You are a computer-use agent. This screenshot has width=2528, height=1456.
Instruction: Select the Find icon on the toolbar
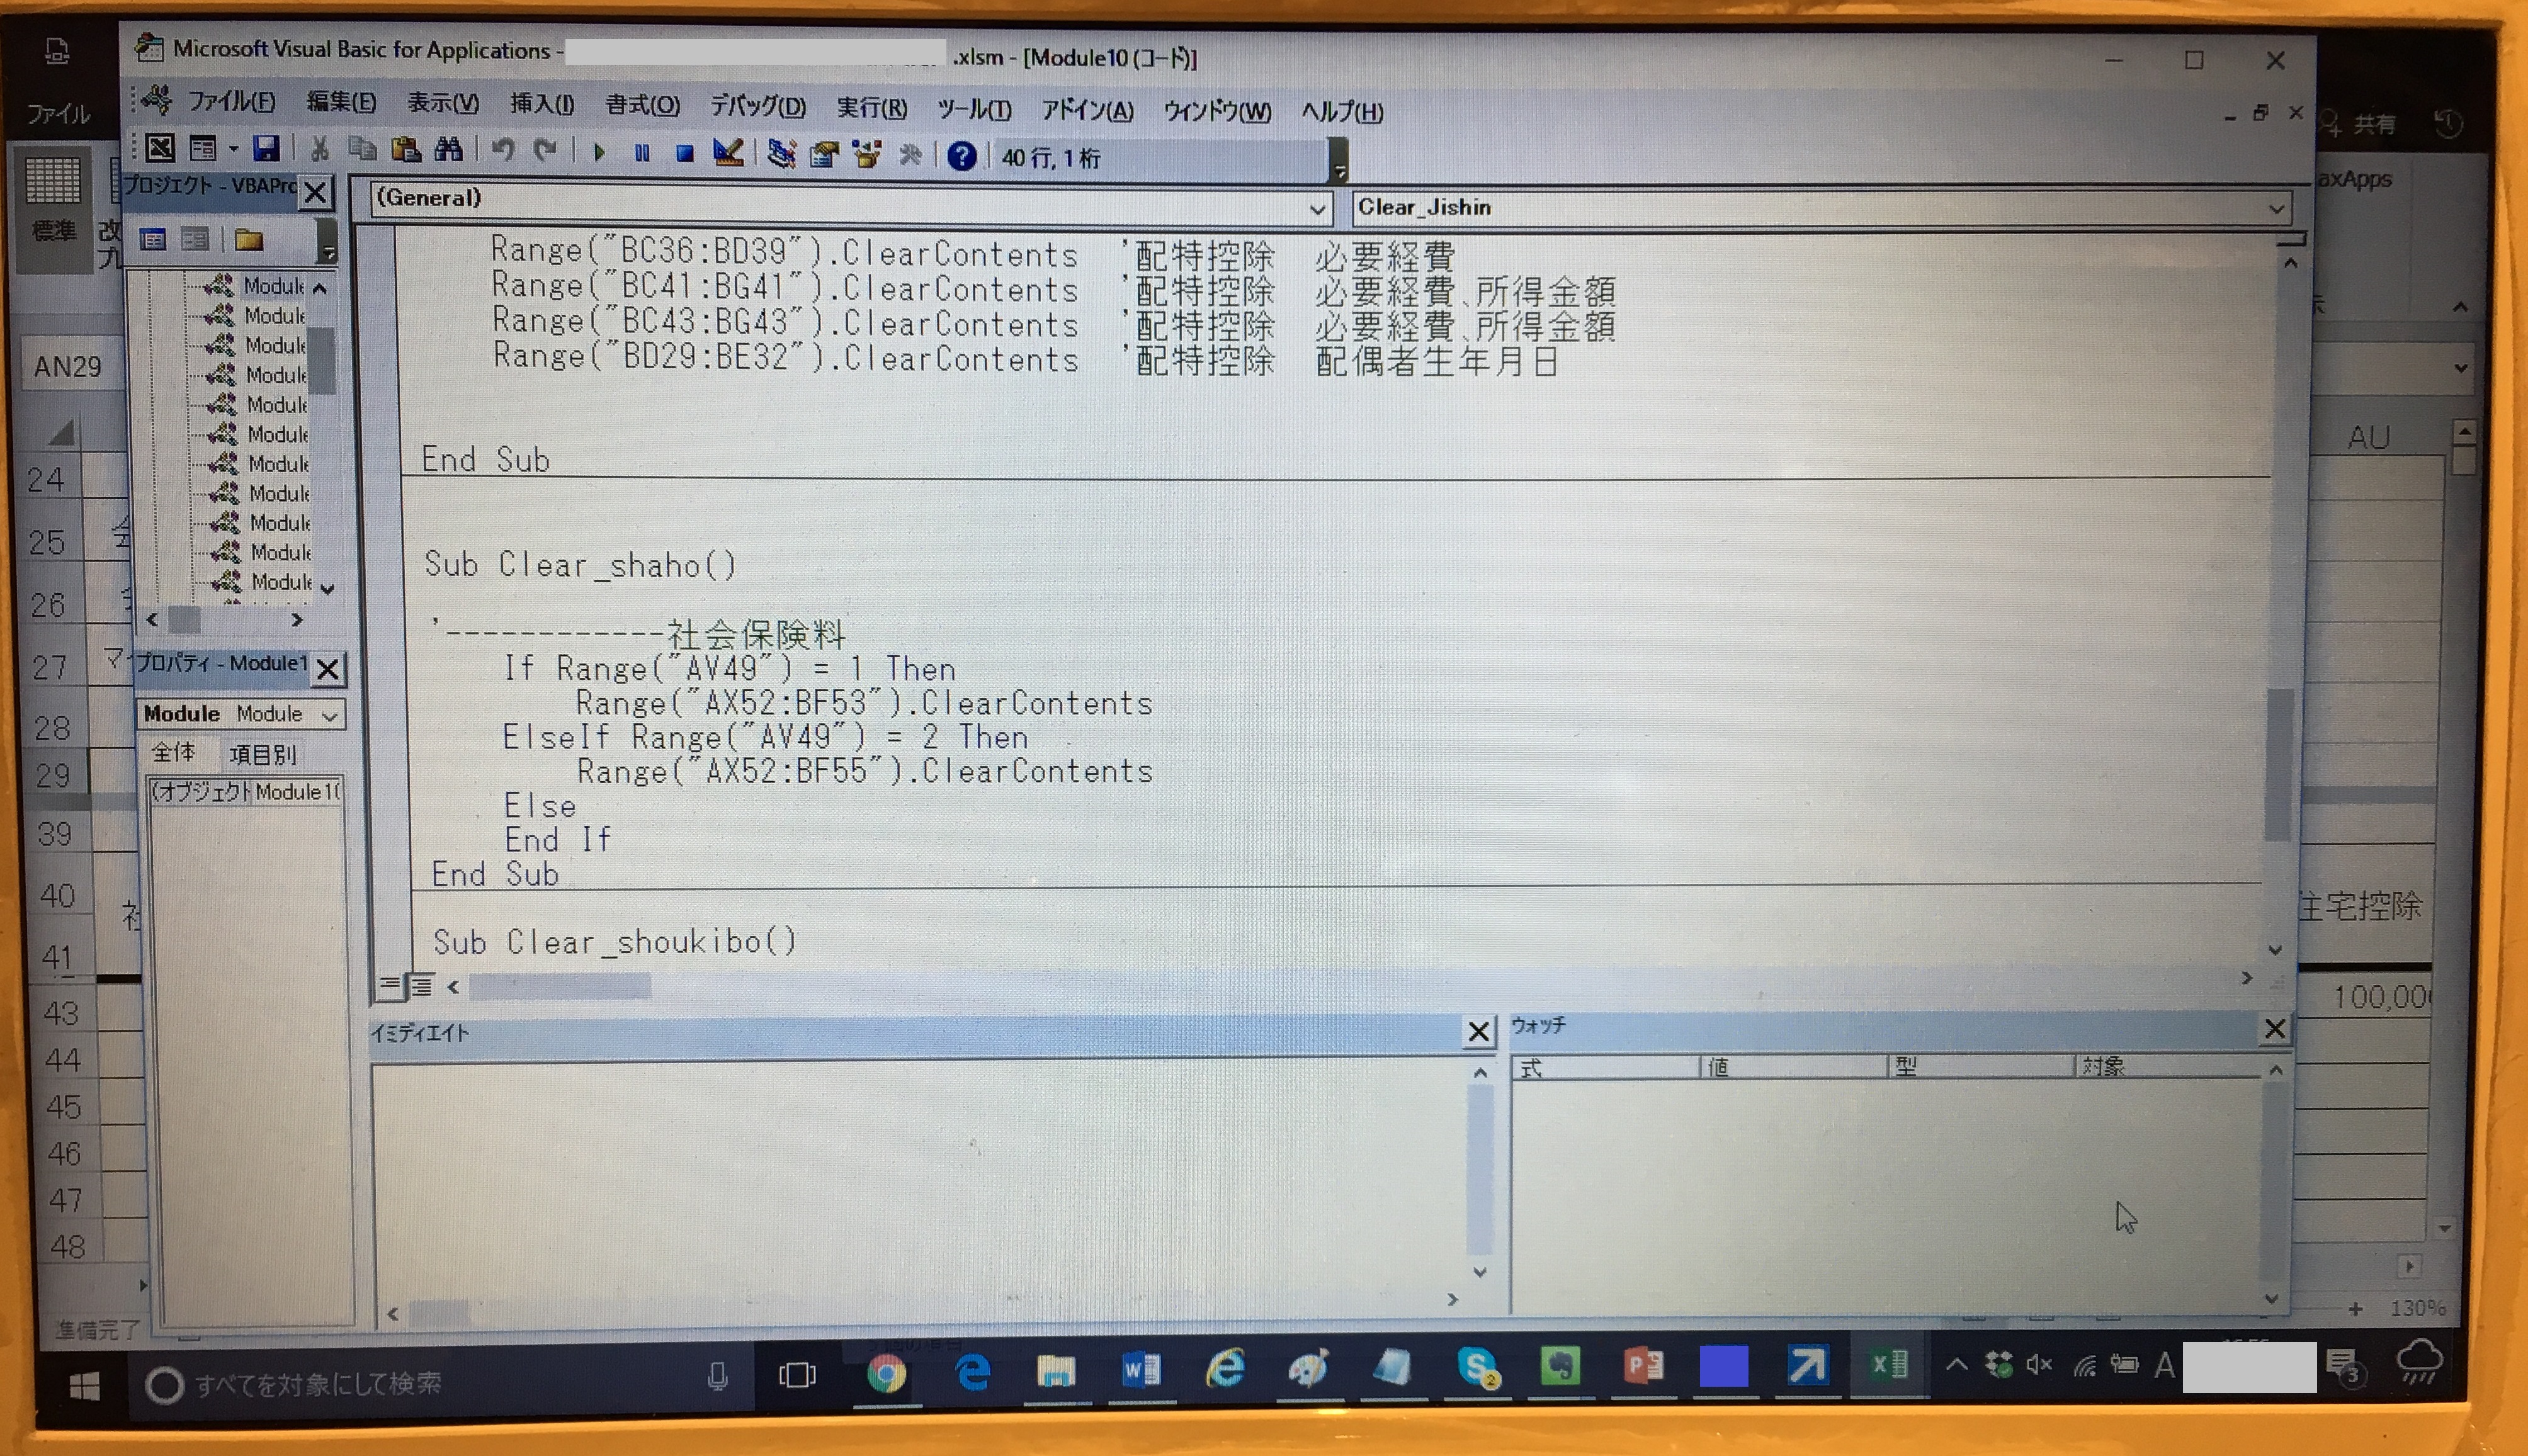coord(448,150)
